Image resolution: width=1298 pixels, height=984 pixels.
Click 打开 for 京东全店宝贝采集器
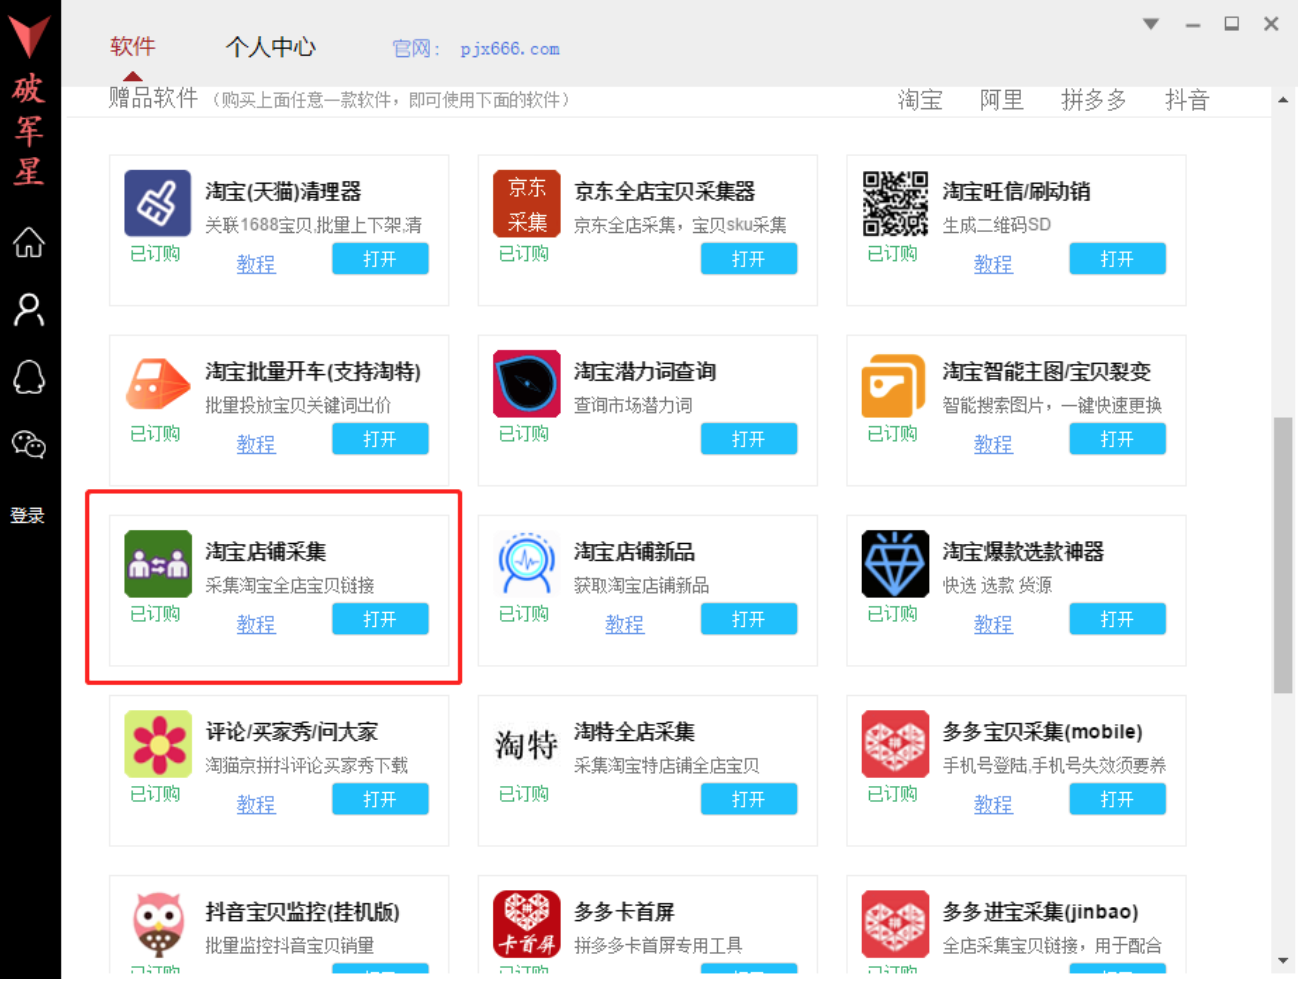(749, 259)
